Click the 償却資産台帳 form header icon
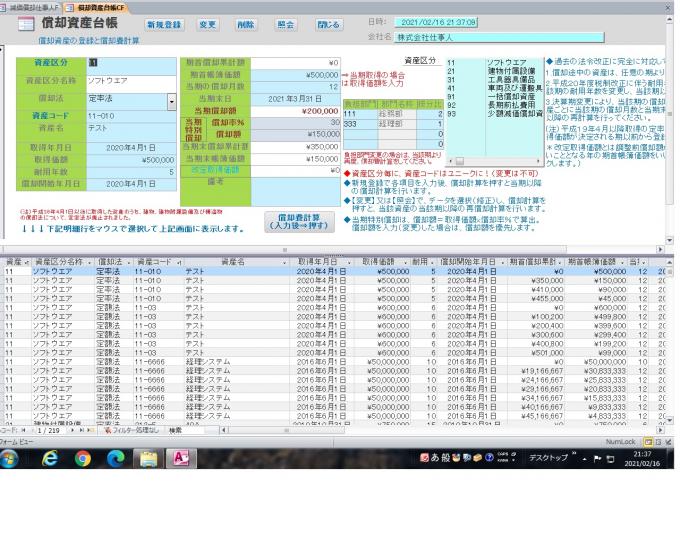Image resolution: width=680 pixels, height=544 pixels. (28, 24)
